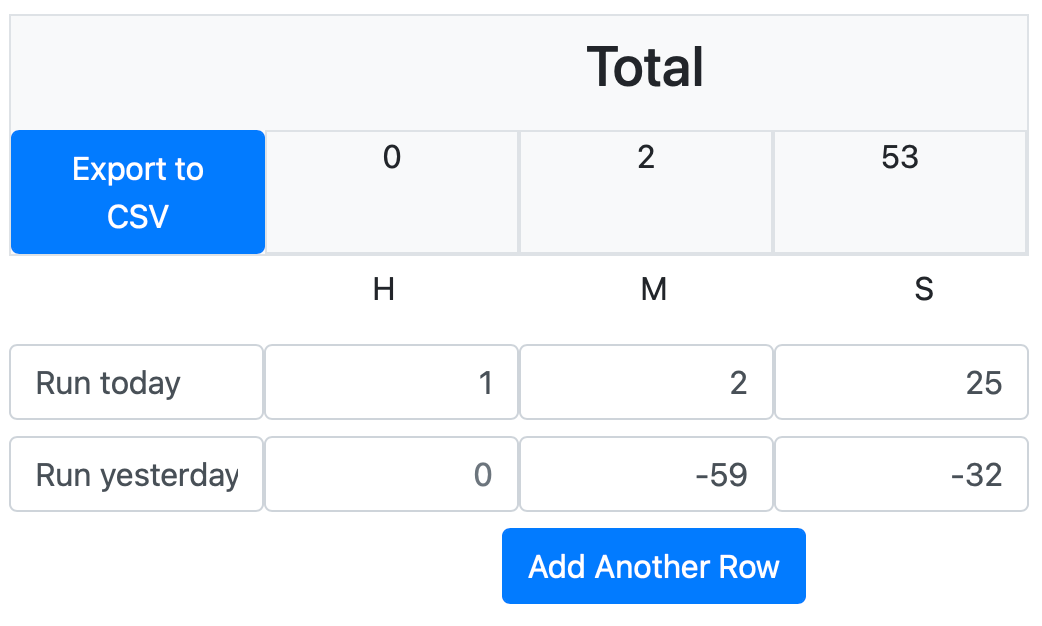Click the S column header label
This screenshot has width=1042, height=626.
point(924,290)
